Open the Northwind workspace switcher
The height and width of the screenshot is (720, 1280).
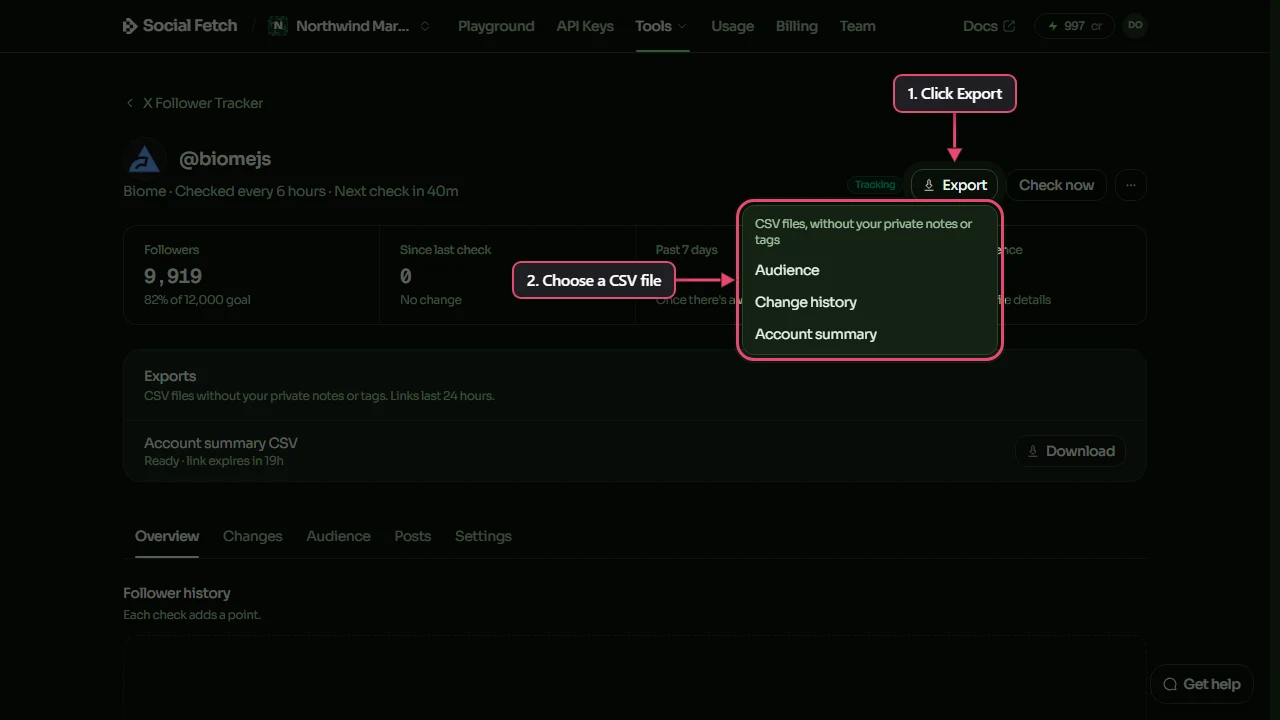click(x=349, y=26)
